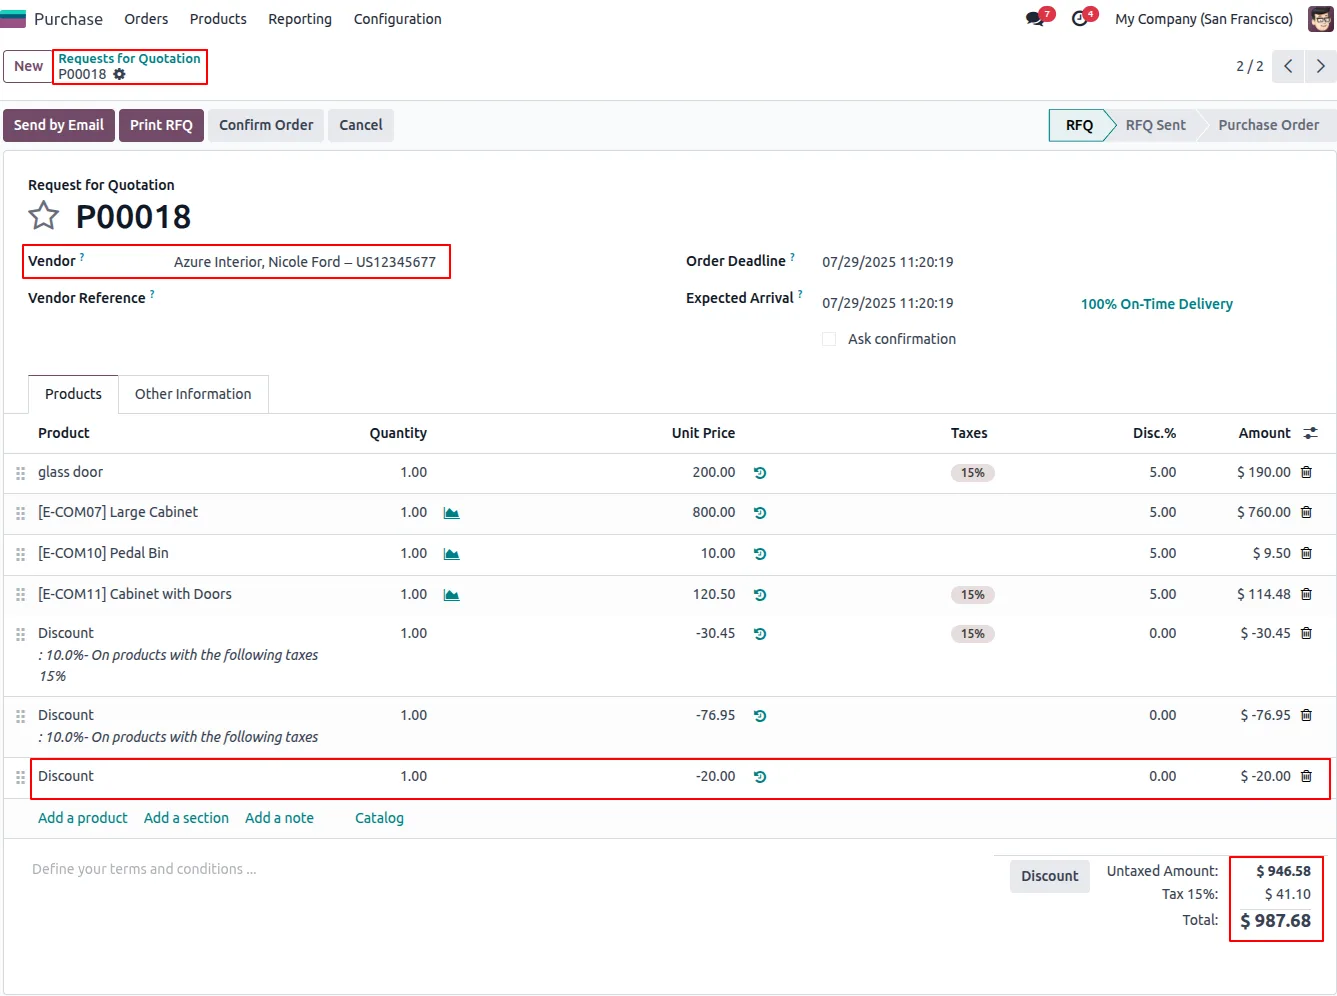Grab drag handle of glass door row

point(20,473)
